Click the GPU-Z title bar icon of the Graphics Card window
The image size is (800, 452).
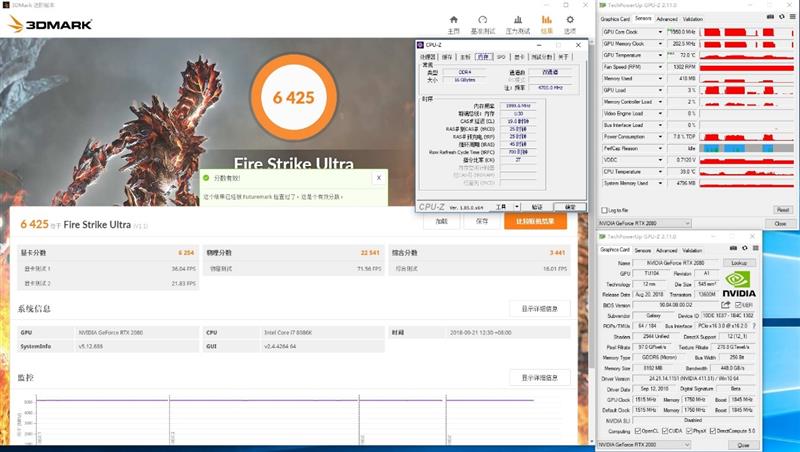[603, 237]
